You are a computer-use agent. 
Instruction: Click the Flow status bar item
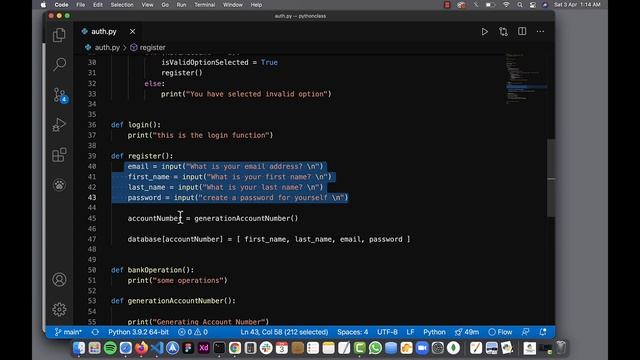(x=500, y=332)
